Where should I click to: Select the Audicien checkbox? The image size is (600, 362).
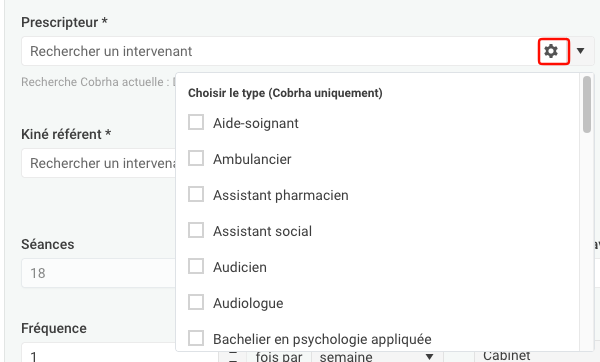click(196, 266)
